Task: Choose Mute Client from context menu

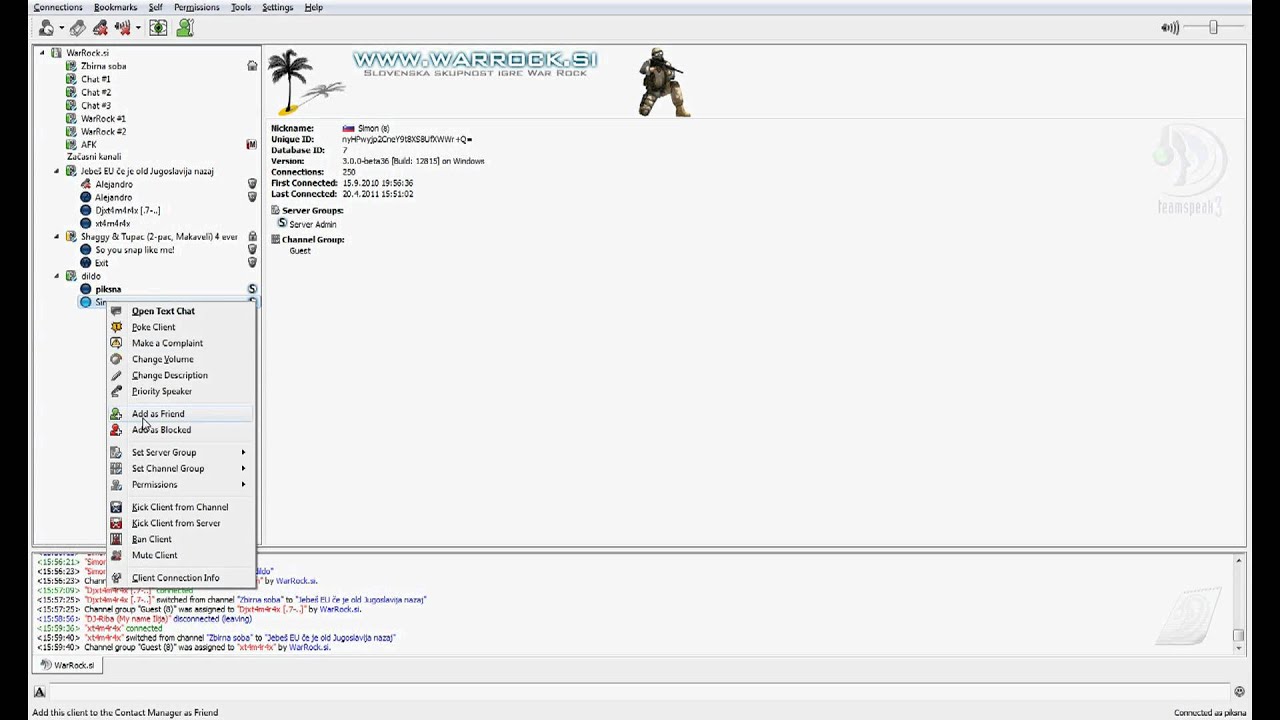Action: (154, 555)
